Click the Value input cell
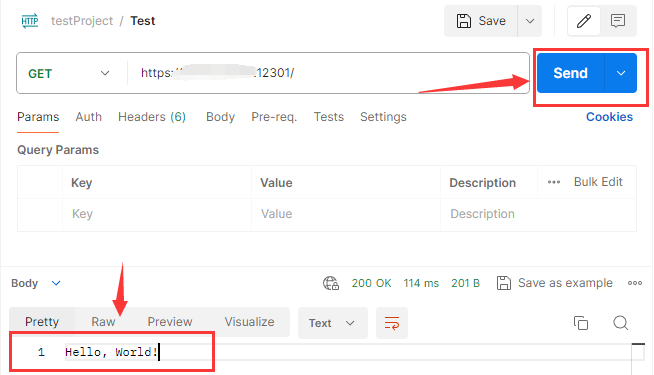The width and height of the screenshot is (654, 375). pyautogui.click(x=346, y=214)
